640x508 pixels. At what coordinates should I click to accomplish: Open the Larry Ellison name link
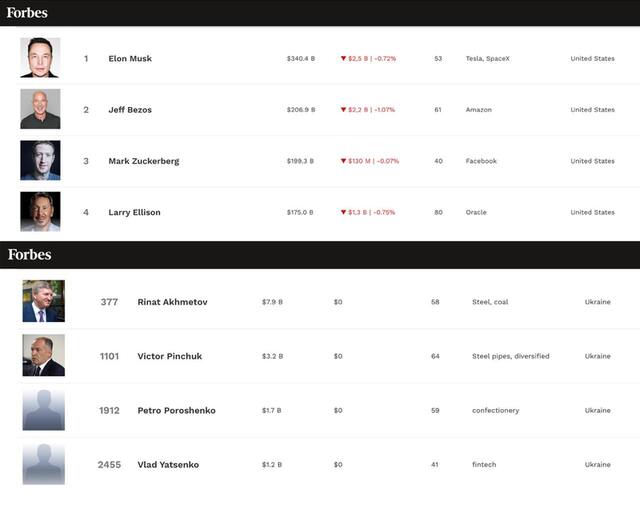coord(134,212)
